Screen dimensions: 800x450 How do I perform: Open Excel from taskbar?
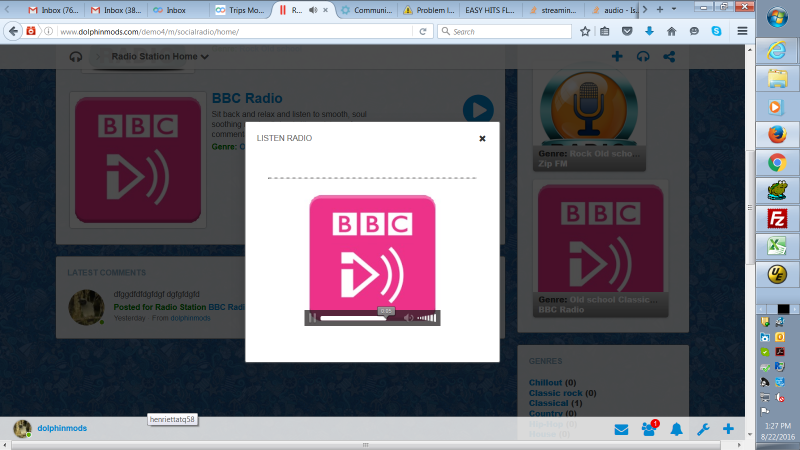coord(777,246)
